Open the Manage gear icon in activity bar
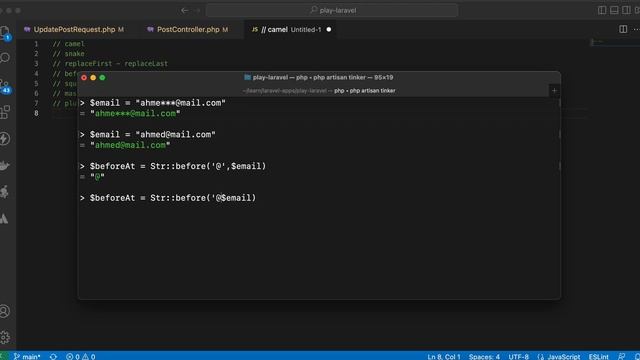This screenshot has height=360, width=640. [x=5, y=337]
